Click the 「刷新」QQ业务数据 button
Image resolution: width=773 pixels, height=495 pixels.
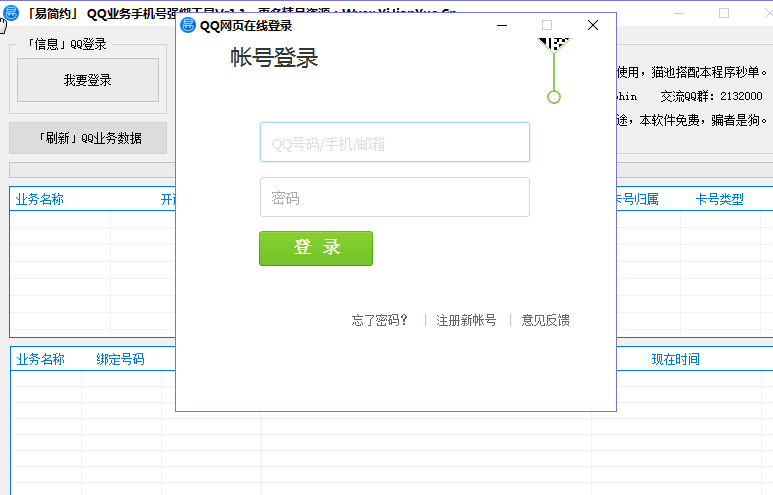point(88,138)
